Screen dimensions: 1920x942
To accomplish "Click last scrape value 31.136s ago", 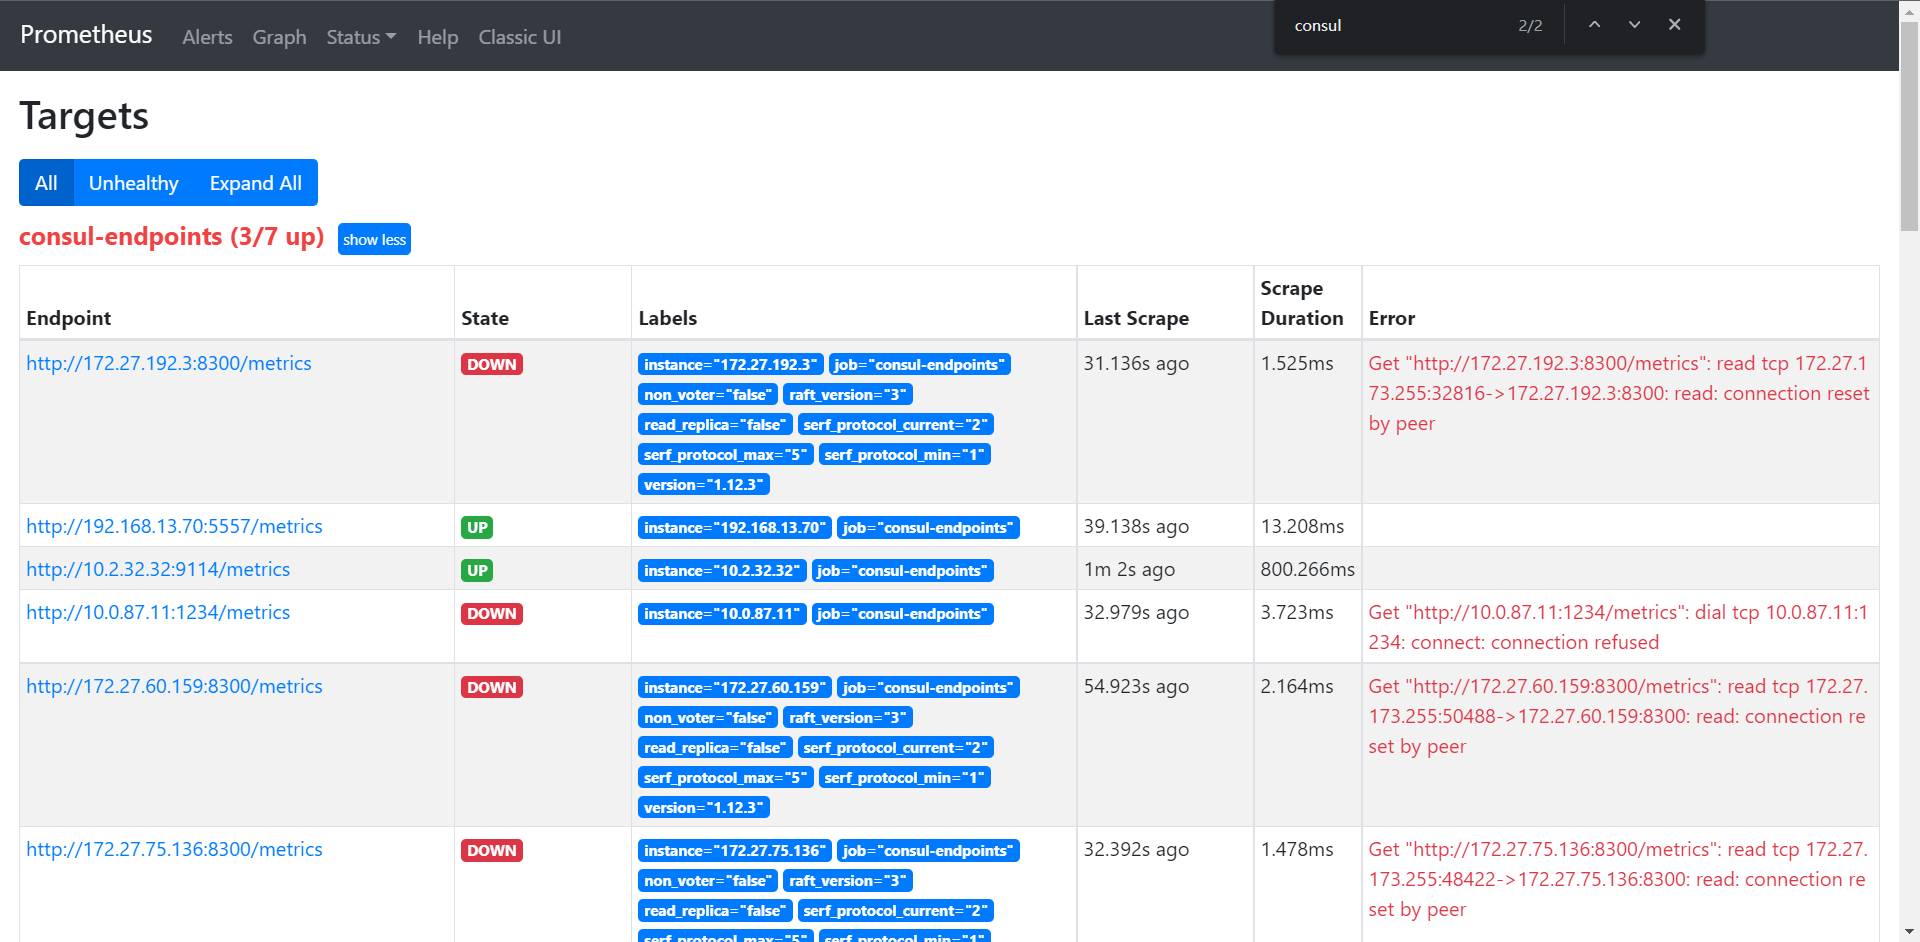I will [x=1136, y=363].
